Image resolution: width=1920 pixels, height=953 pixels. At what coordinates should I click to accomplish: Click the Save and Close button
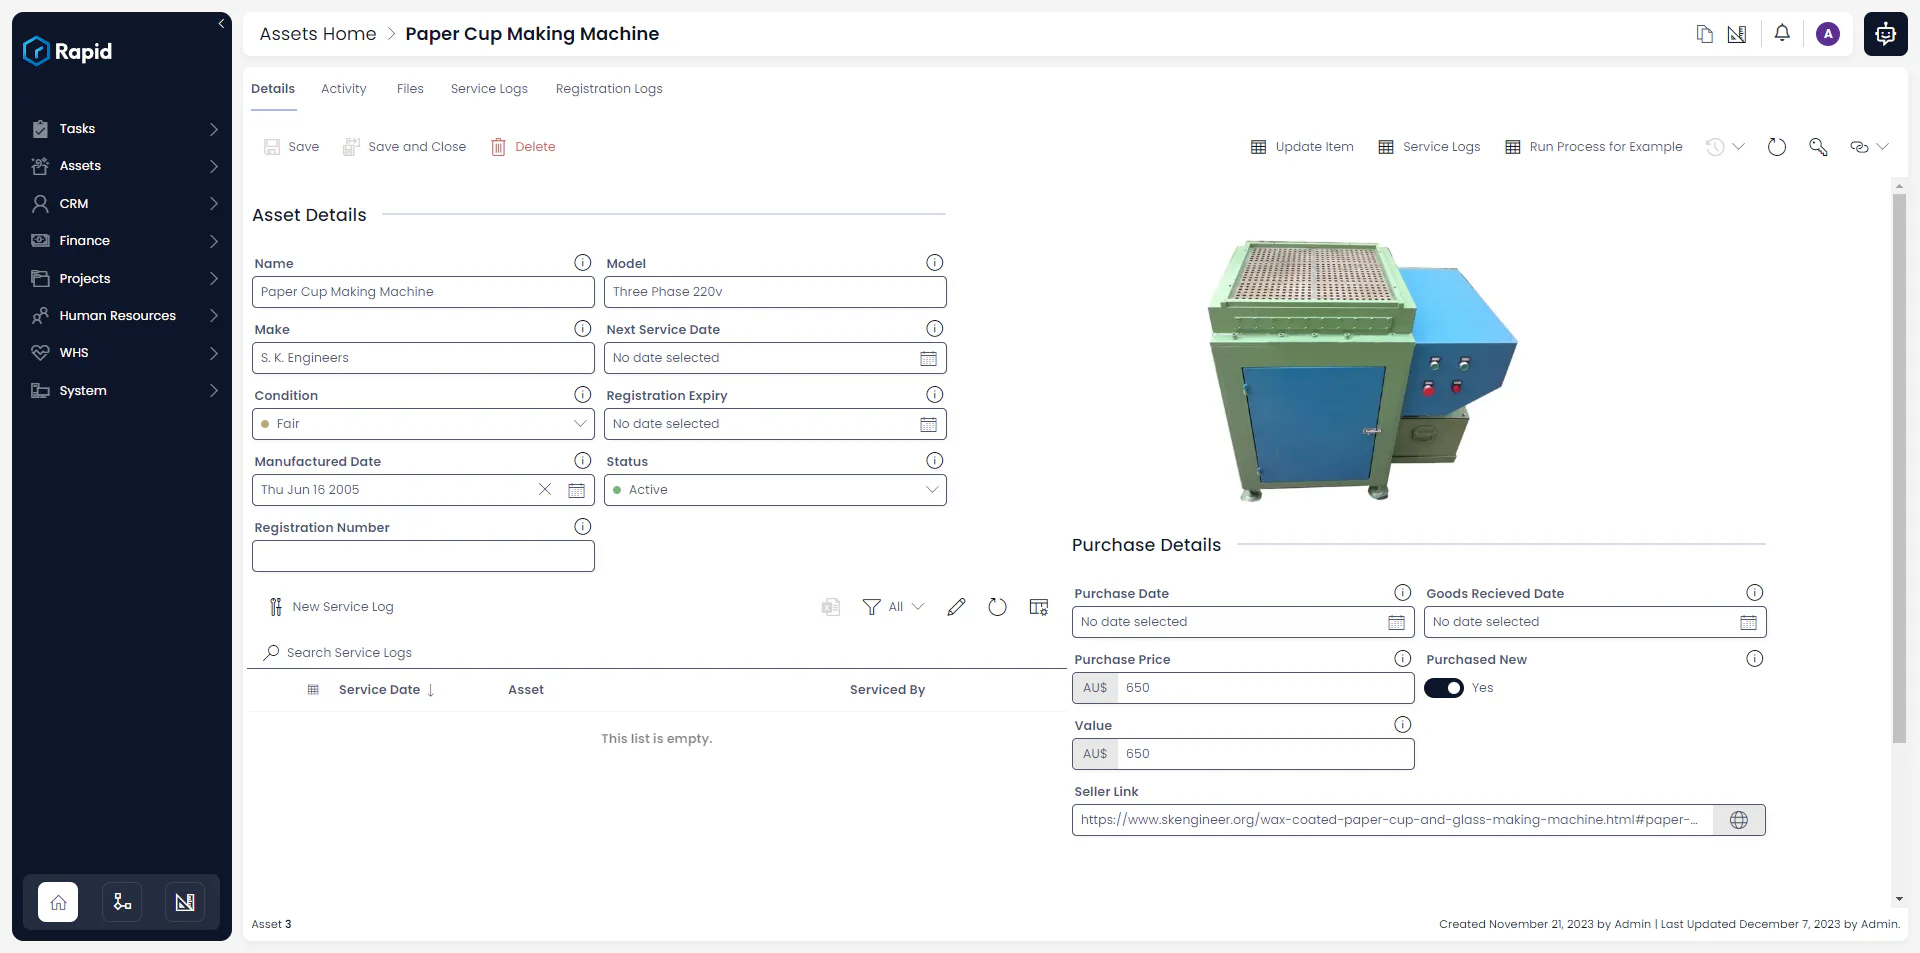404,147
